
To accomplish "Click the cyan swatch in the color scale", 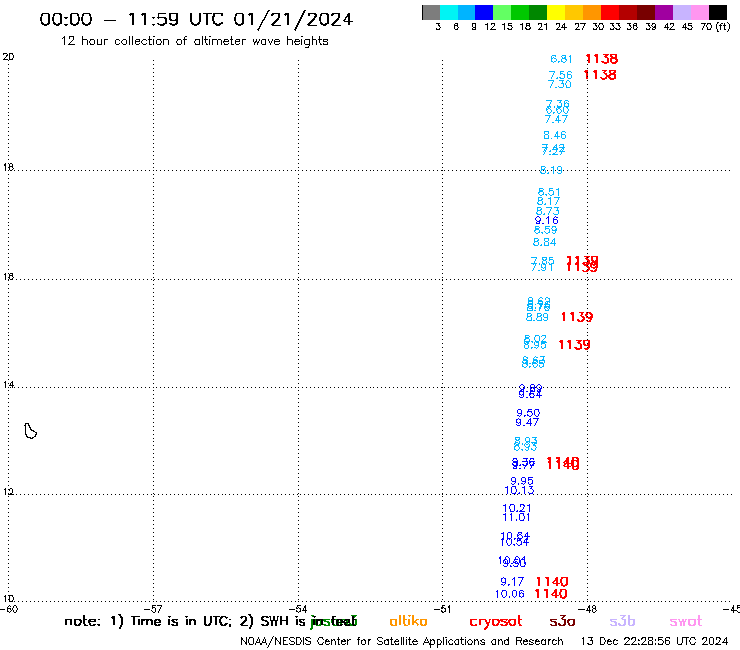I will pyautogui.click(x=449, y=12).
